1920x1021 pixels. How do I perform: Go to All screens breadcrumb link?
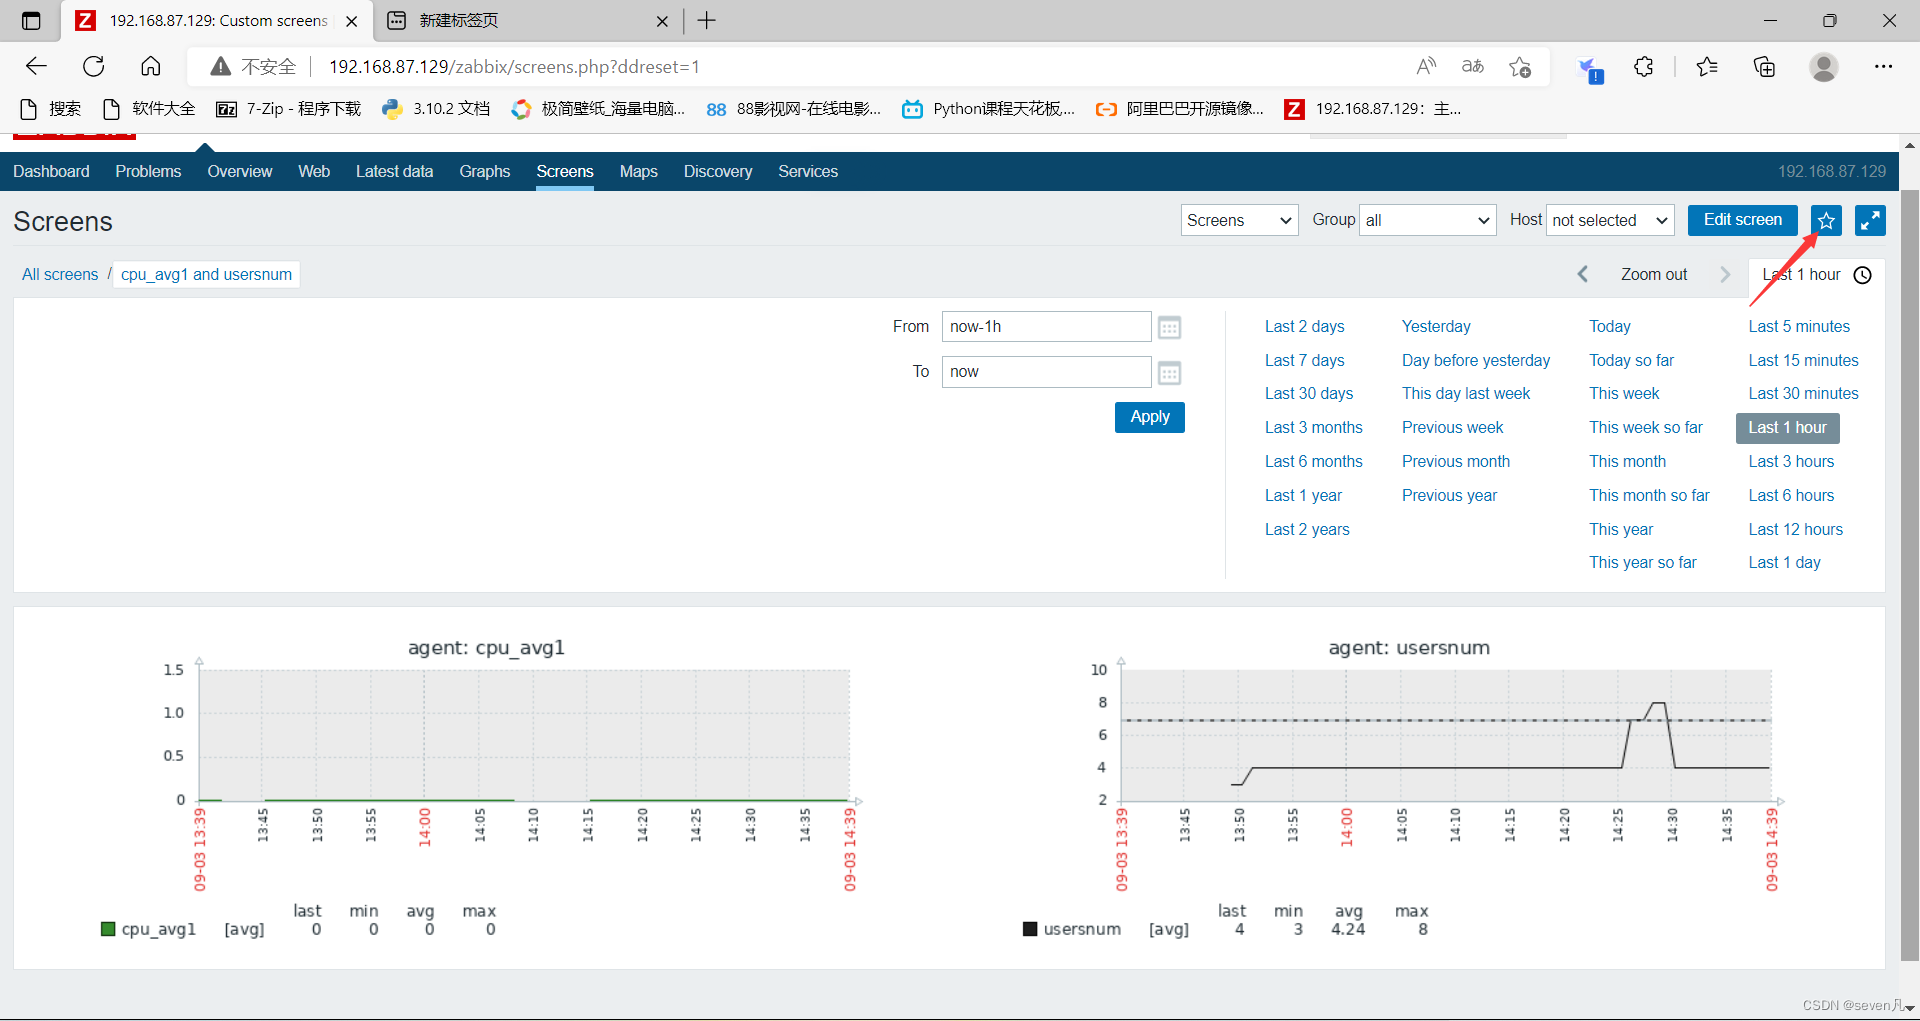[60, 274]
